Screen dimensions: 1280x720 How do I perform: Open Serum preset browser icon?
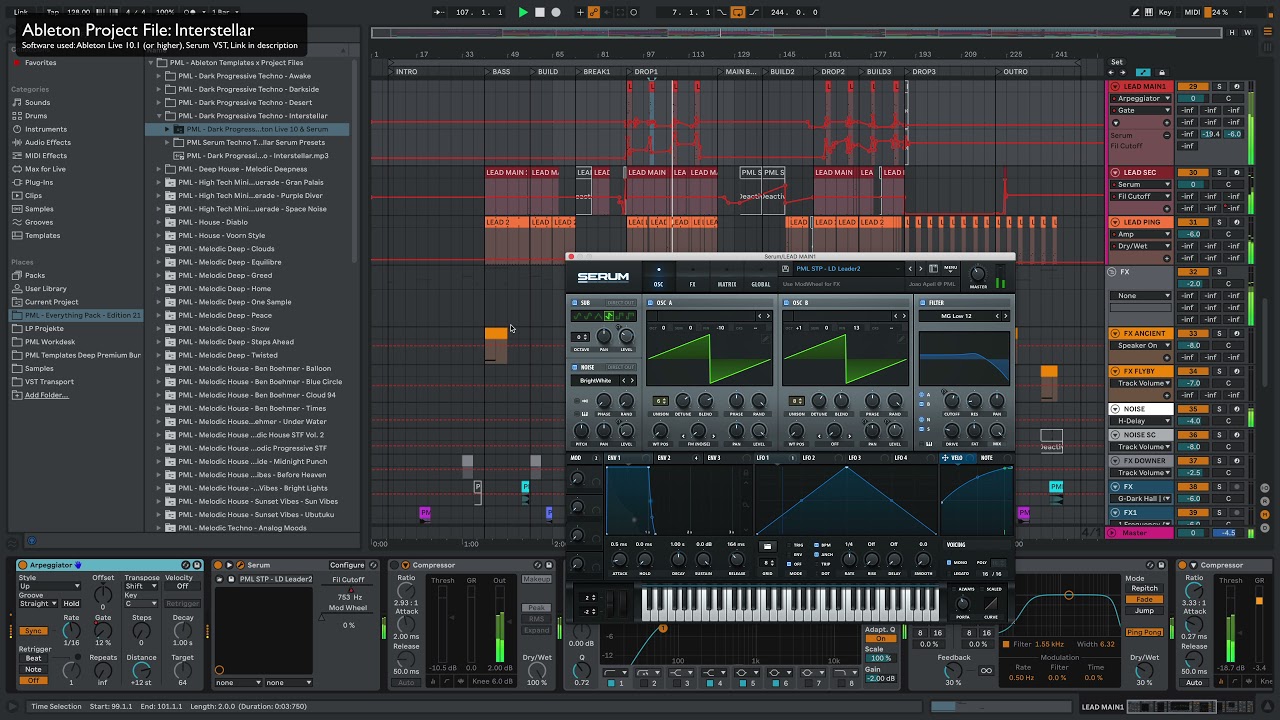[x=934, y=268]
